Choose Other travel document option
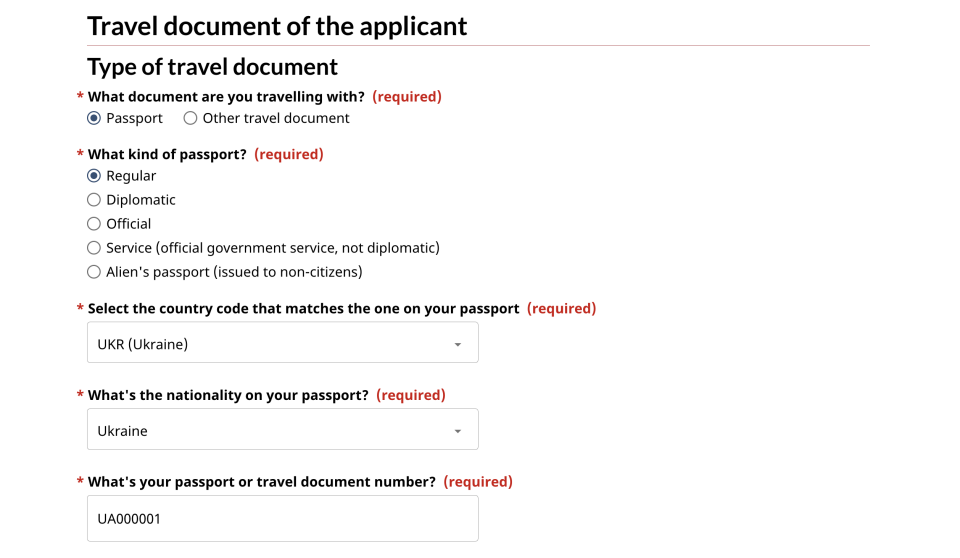 pos(190,118)
